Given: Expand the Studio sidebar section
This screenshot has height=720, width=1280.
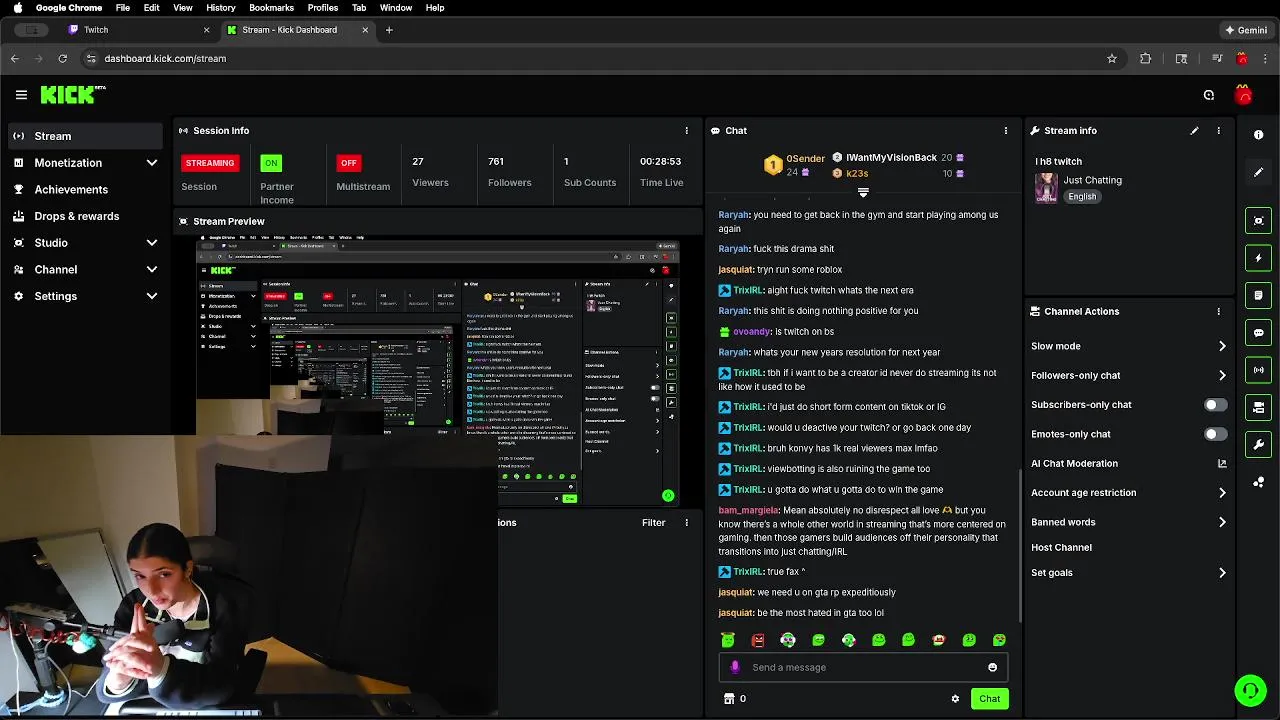Looking at the screenshot, I should [152, 243].
